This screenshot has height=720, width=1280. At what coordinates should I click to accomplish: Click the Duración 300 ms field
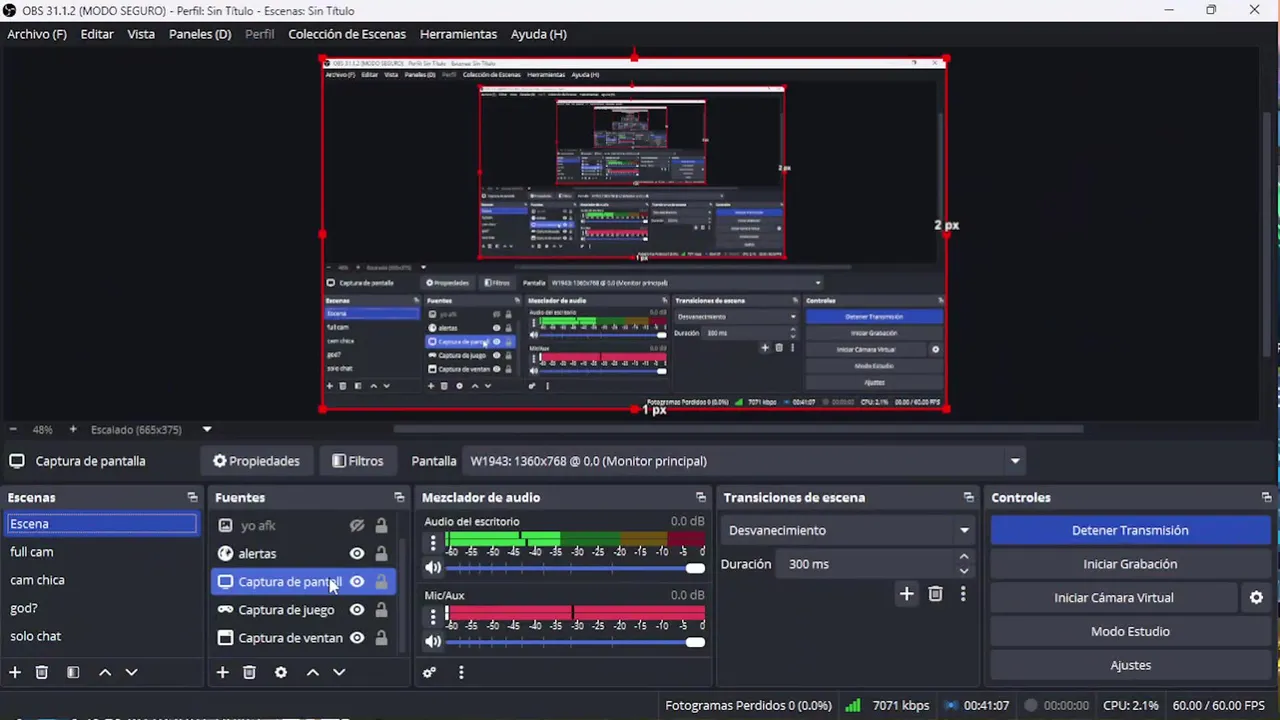pyautogui.click(x=865, y=564)
